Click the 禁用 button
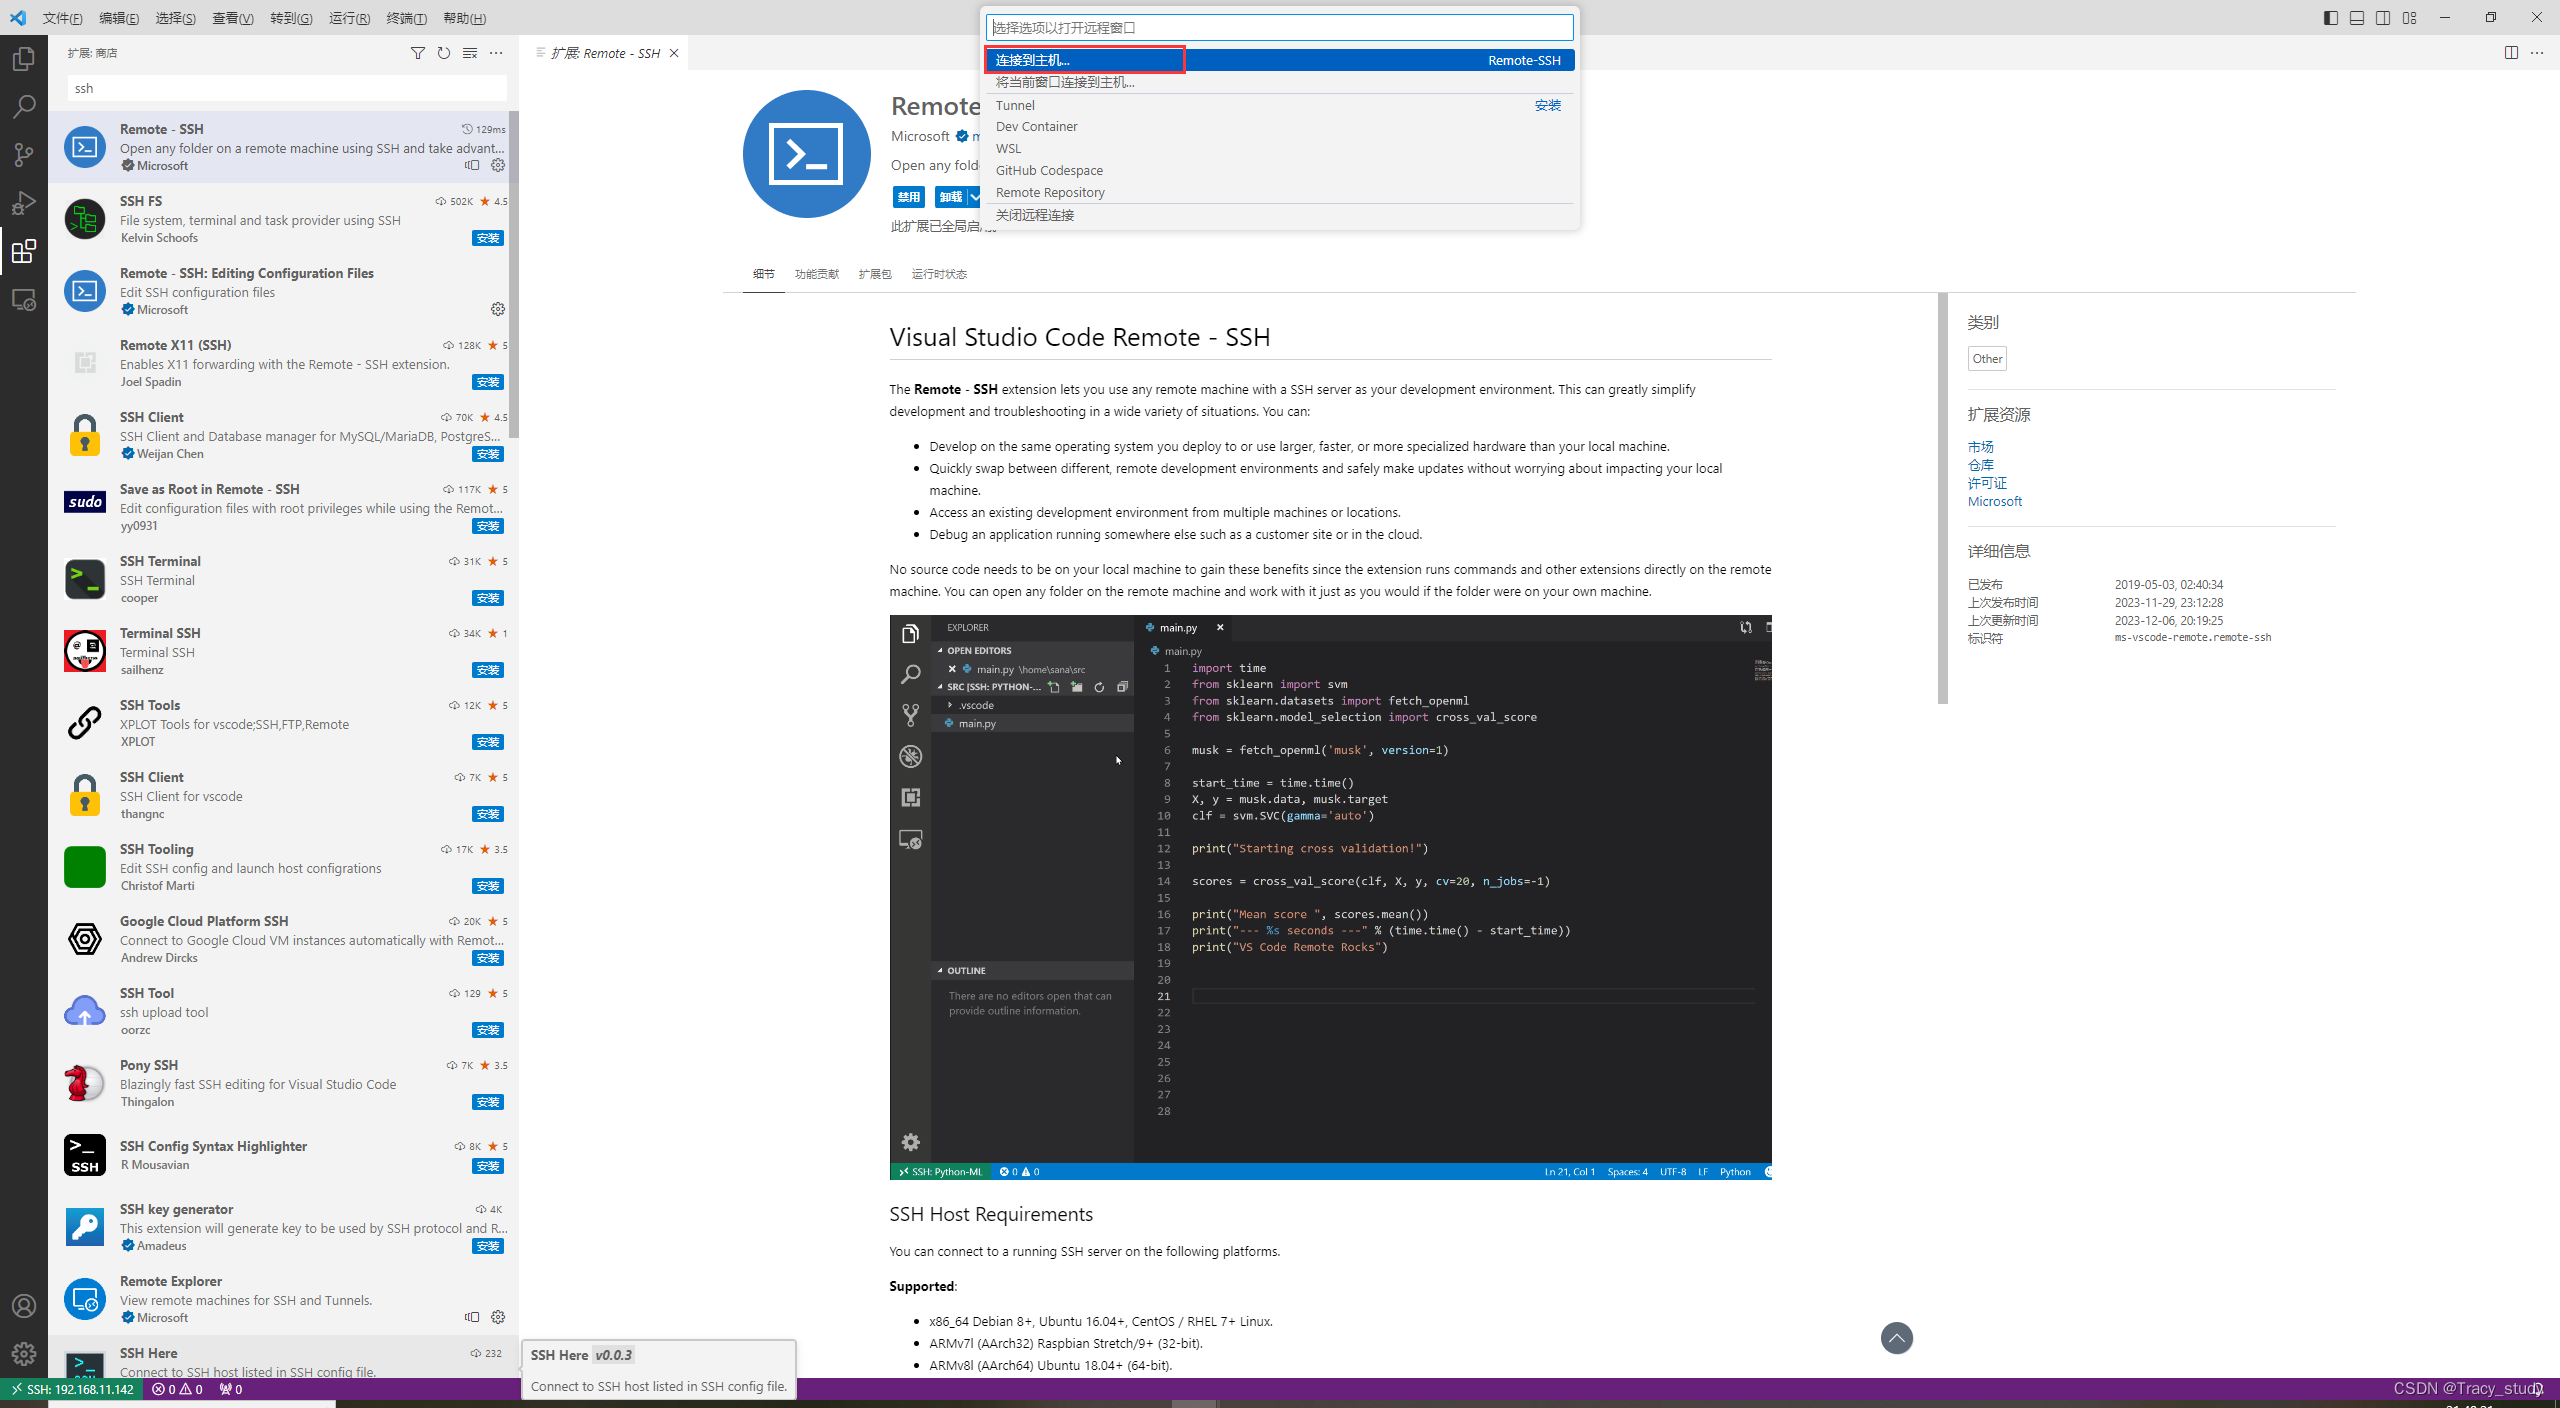 pos(909,197)
